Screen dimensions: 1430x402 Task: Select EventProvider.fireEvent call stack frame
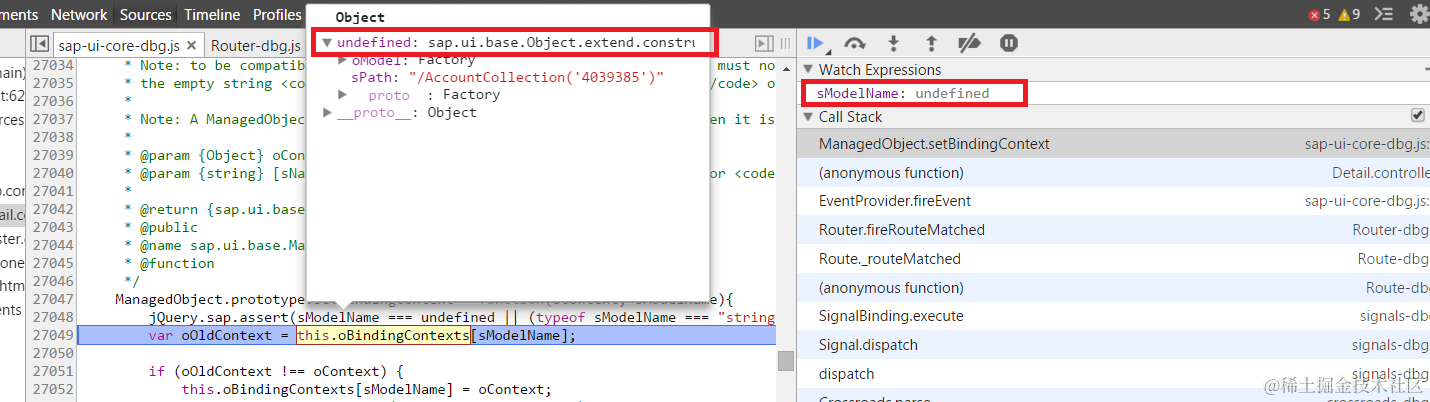pyautogui.click(x=1113, y=201)
